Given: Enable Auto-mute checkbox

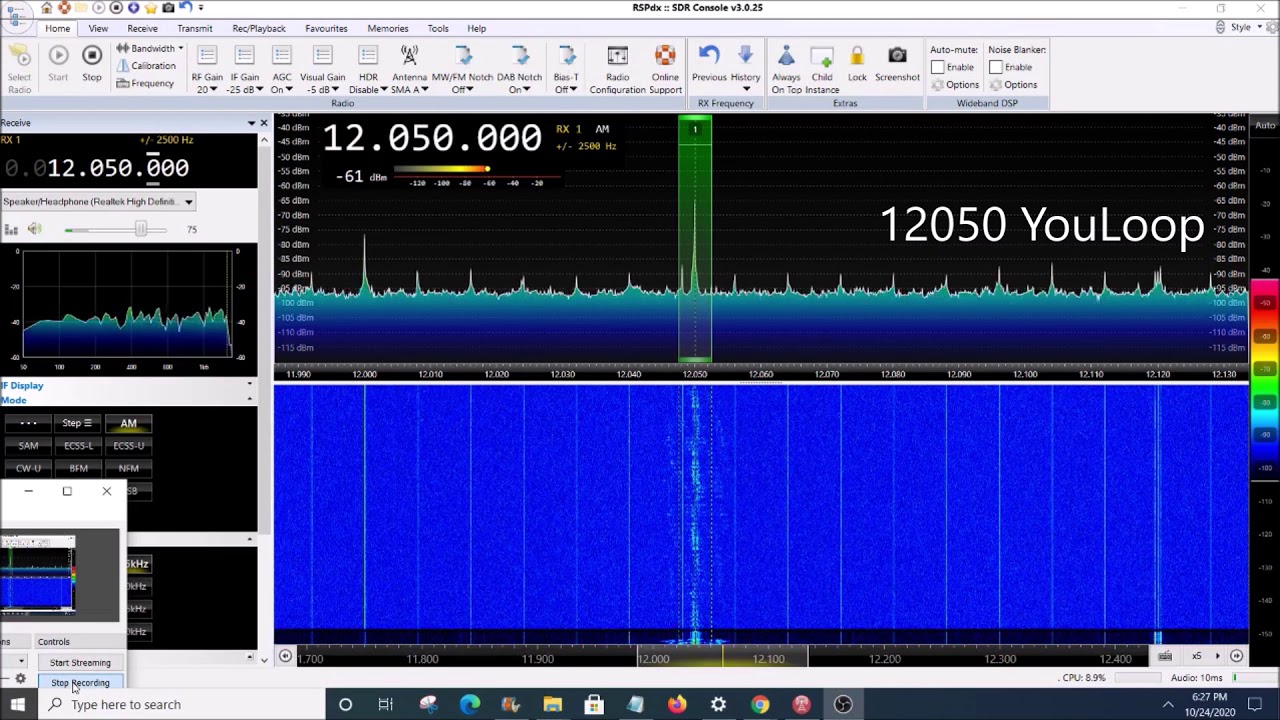Looking at the screenshot, I should [x=937, y=67].
